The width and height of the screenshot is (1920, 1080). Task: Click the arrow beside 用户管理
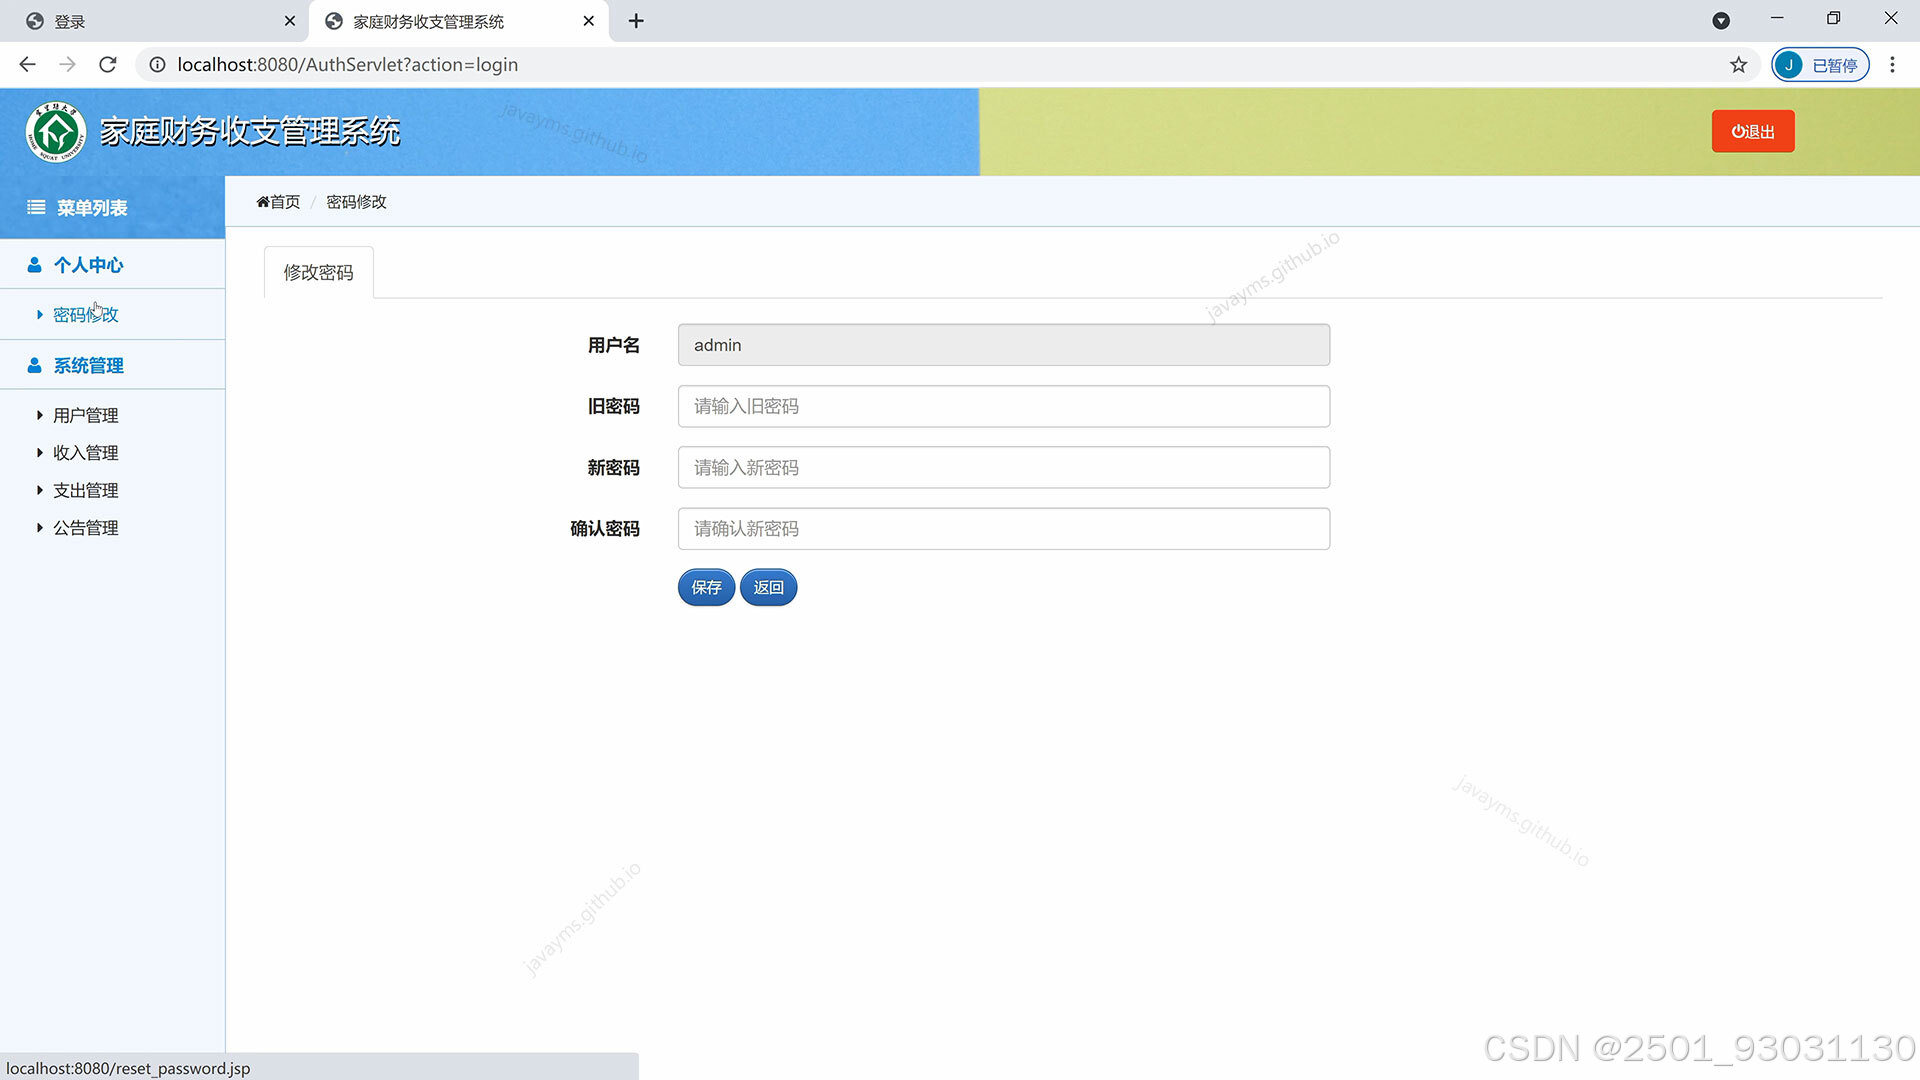point(39,415)
